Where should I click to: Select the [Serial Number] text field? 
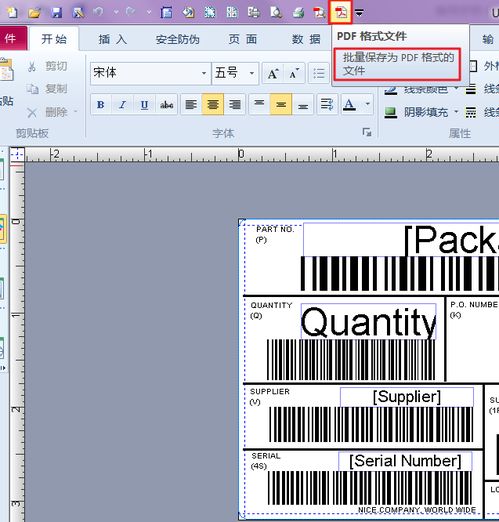[405, 461]
